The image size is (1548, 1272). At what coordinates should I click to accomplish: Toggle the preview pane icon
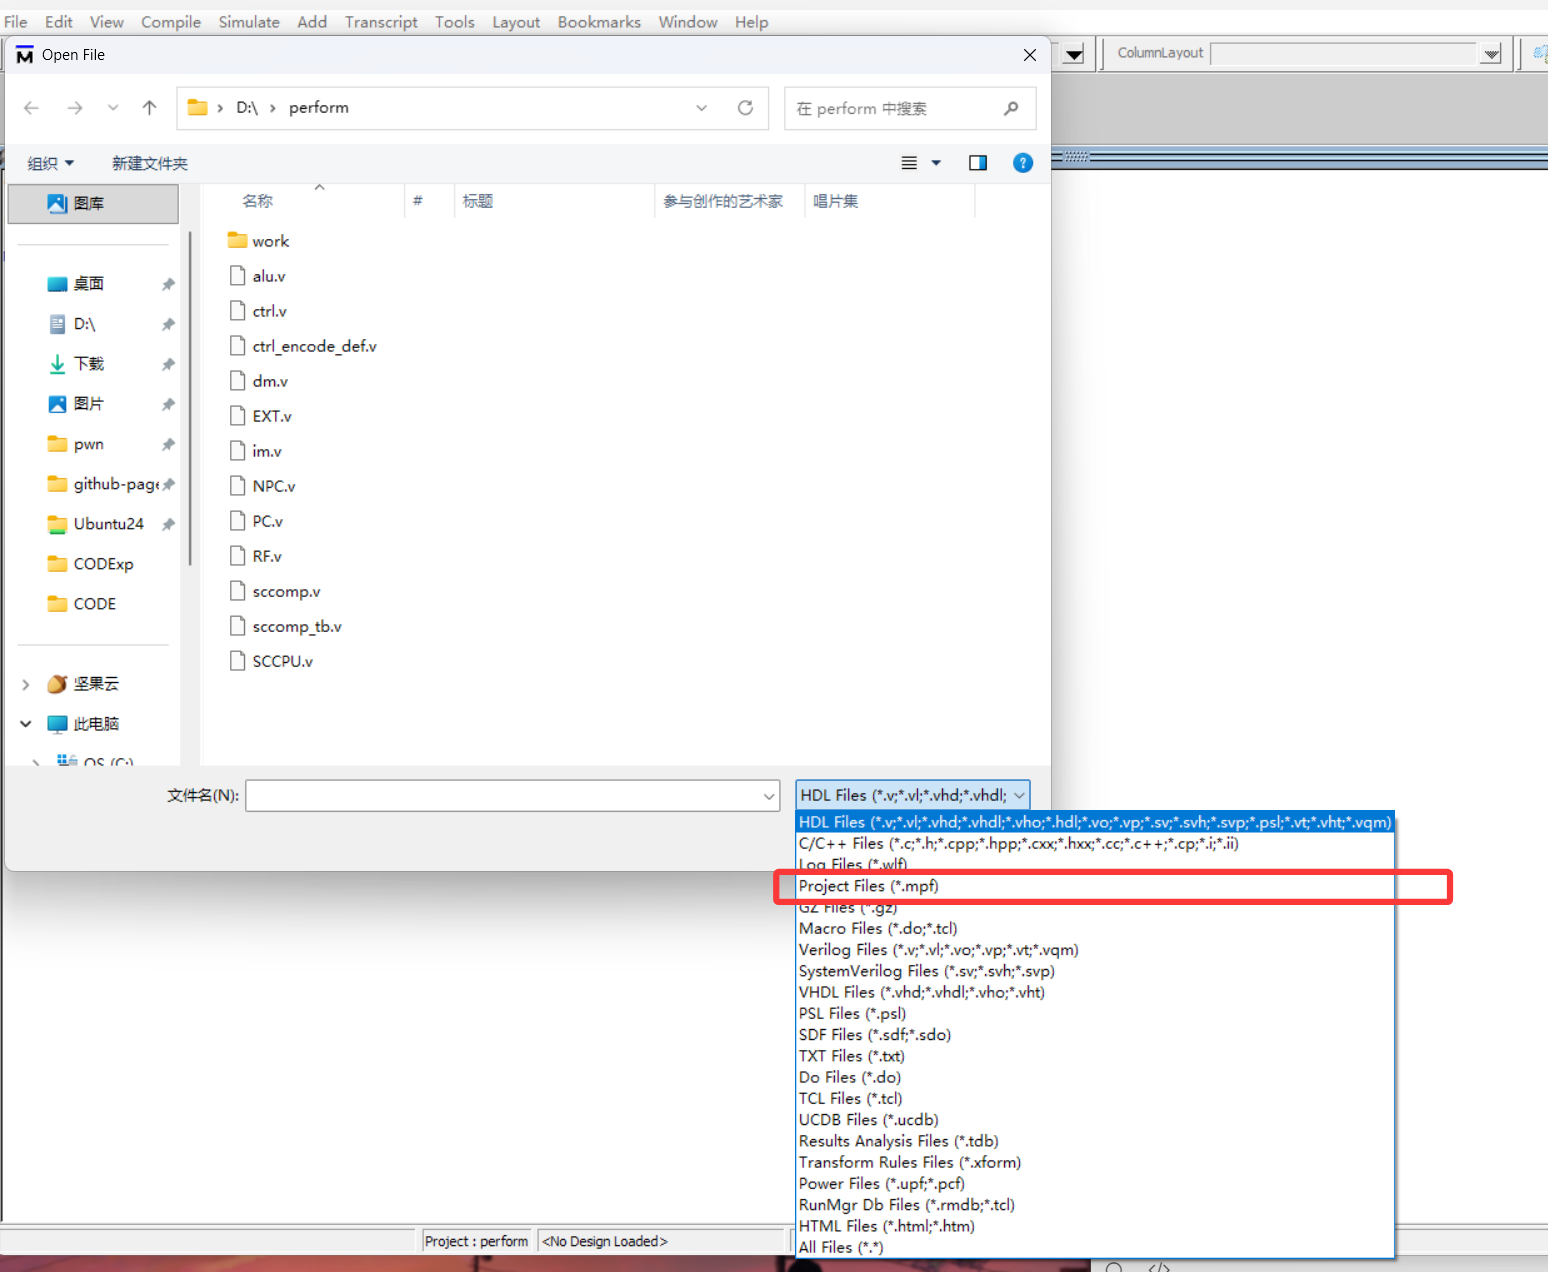(977, 163)
